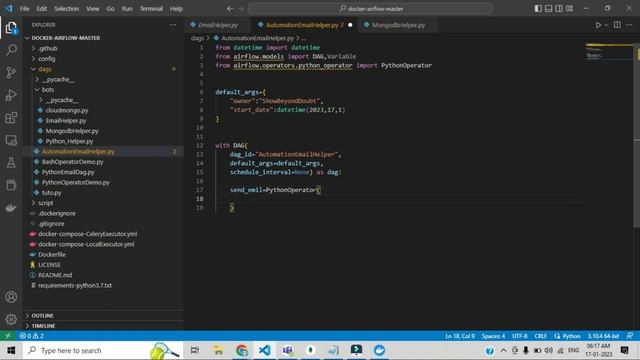Open the Edit menu

(41, 9)
